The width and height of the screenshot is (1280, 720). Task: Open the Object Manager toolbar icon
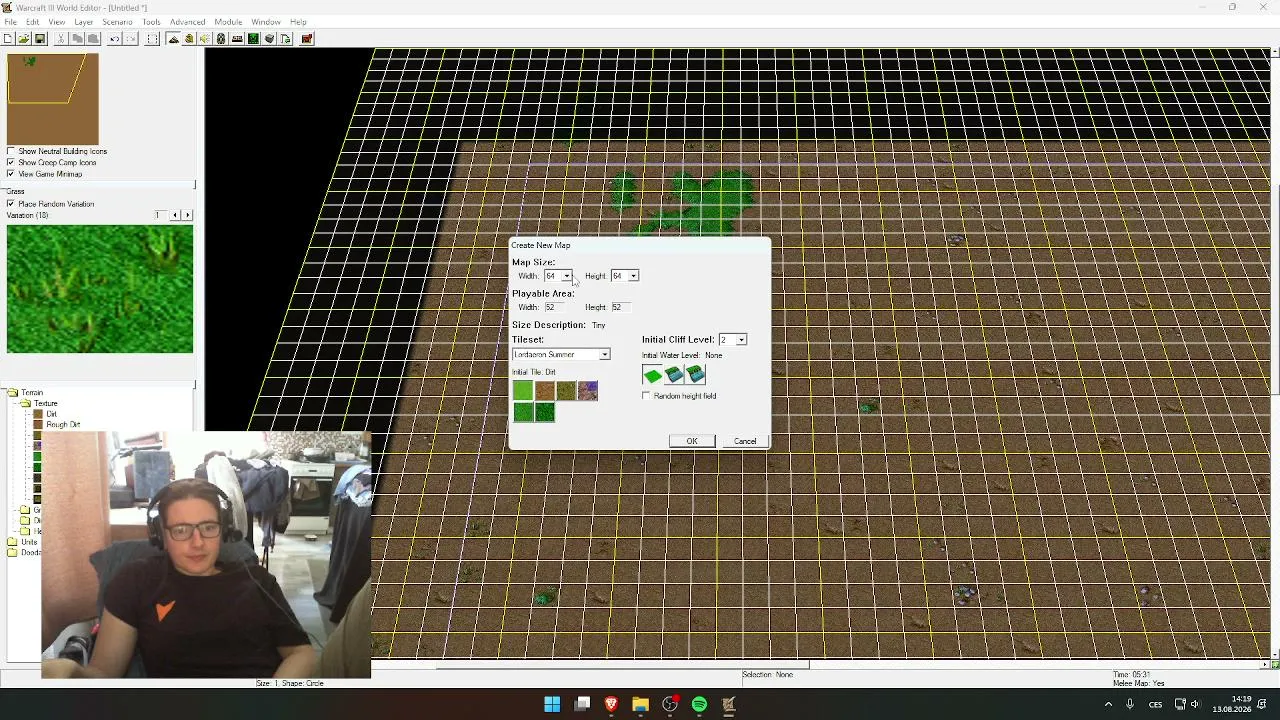[x=269, y=39]
